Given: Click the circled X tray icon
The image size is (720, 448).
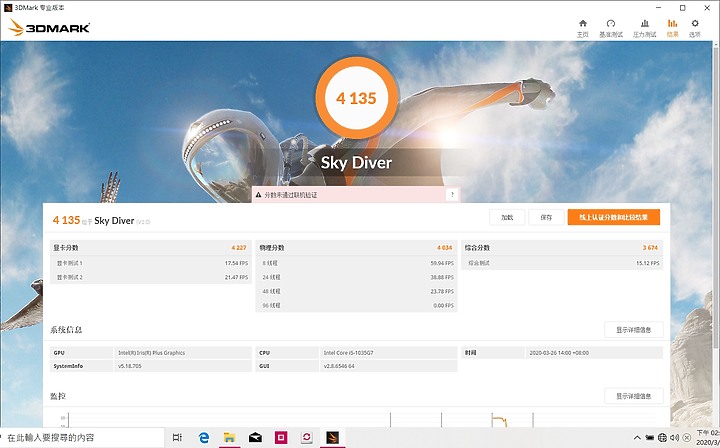Looking at the screenshot, I should (x=687, y=438).
